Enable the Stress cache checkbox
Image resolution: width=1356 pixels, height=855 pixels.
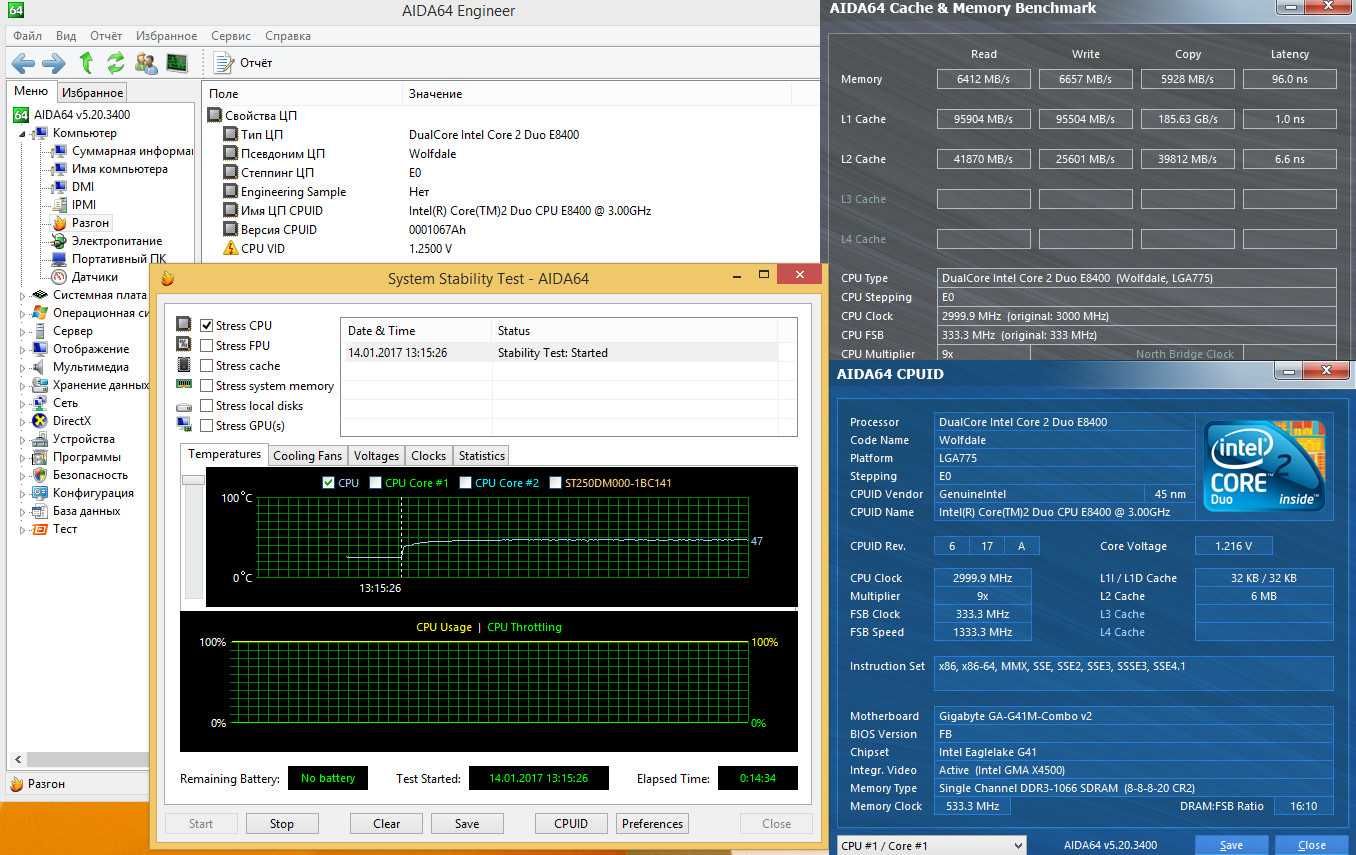click(x=207, y=365)
